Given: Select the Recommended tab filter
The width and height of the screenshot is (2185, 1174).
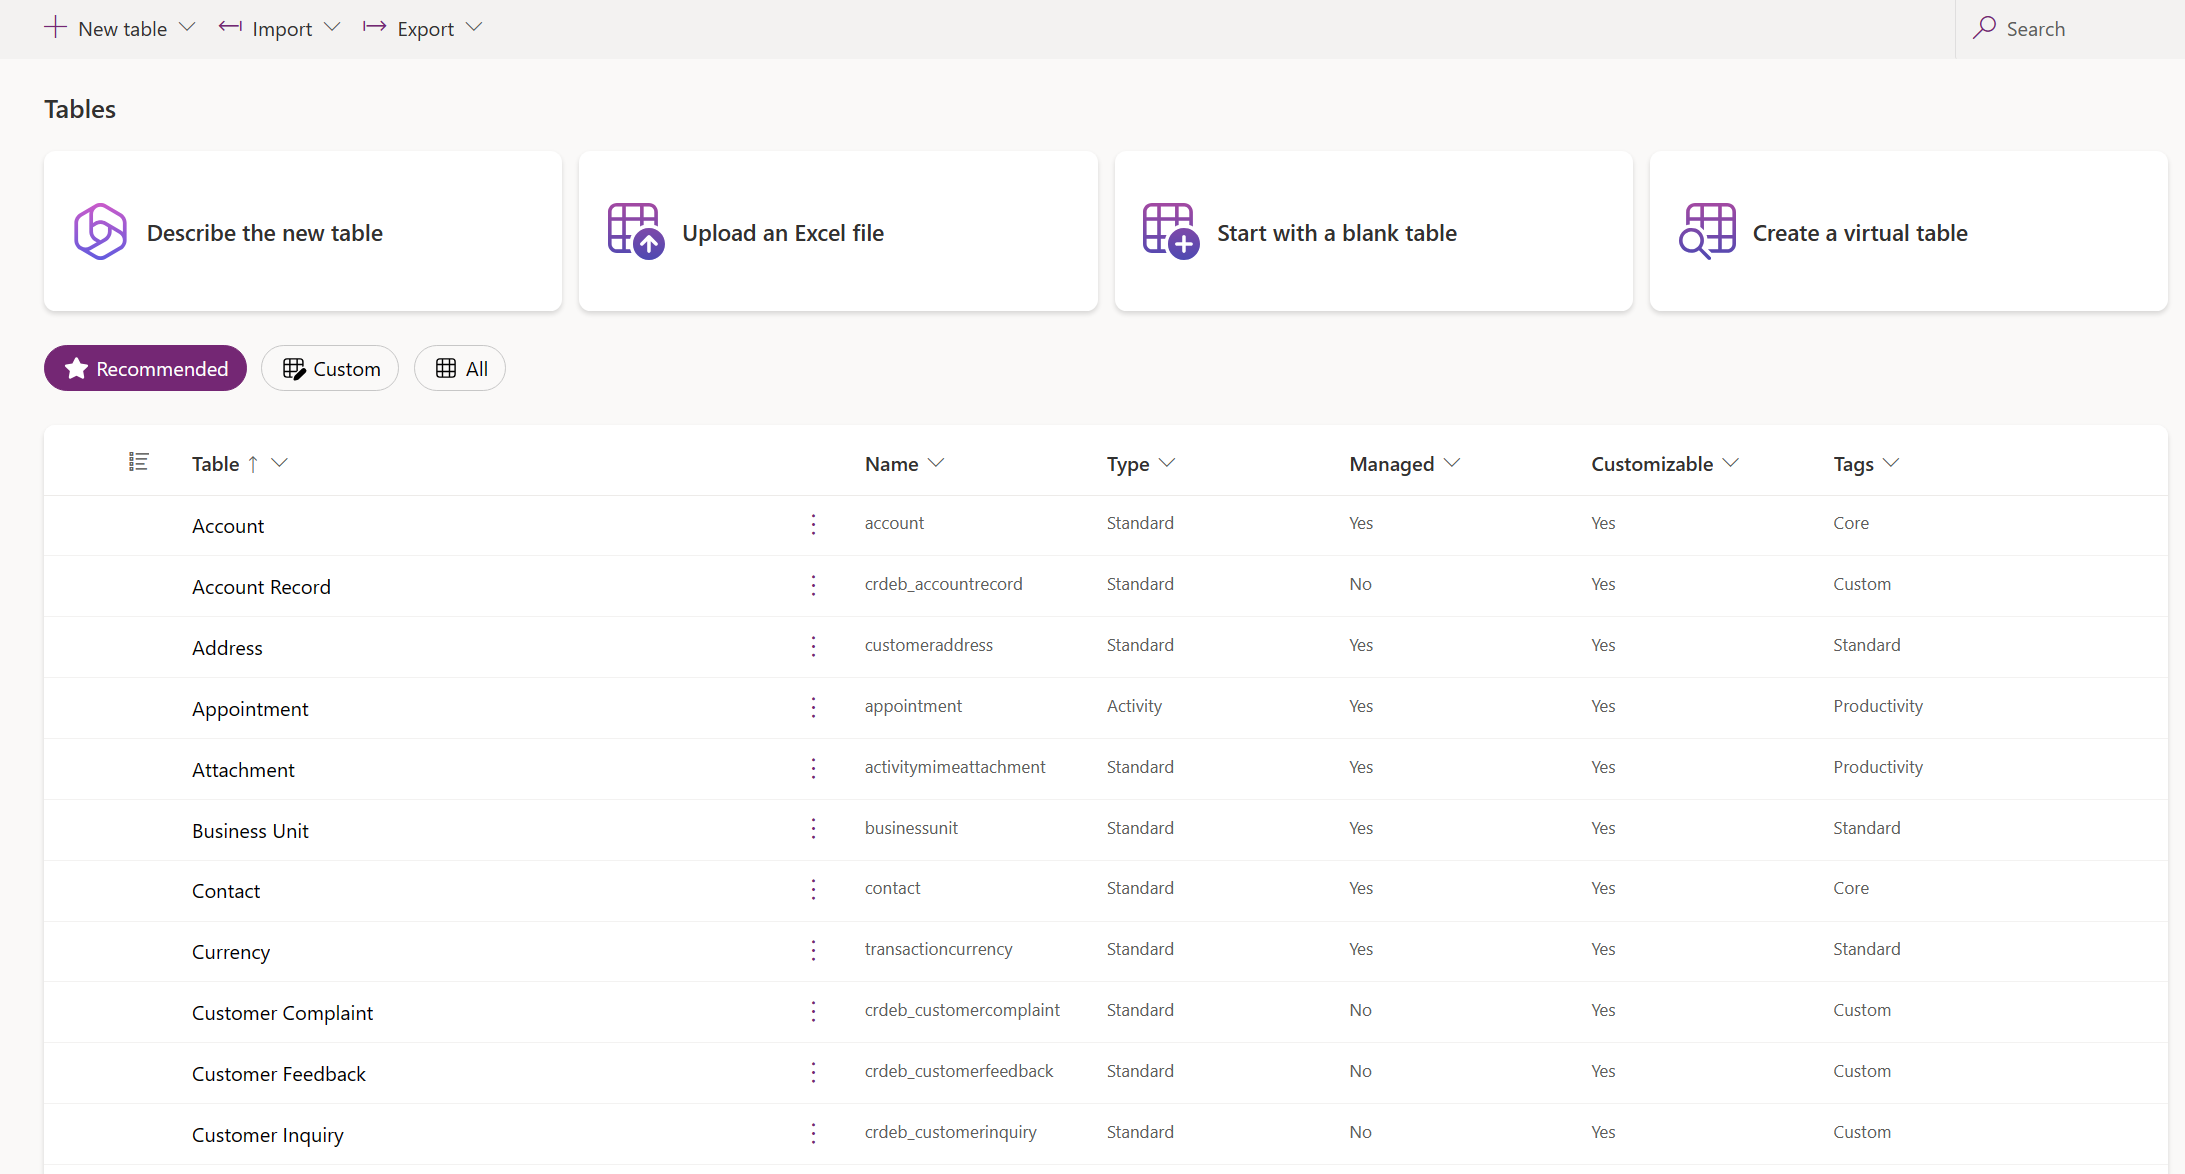Looking at the screenshot, I should tap(147, 367).
